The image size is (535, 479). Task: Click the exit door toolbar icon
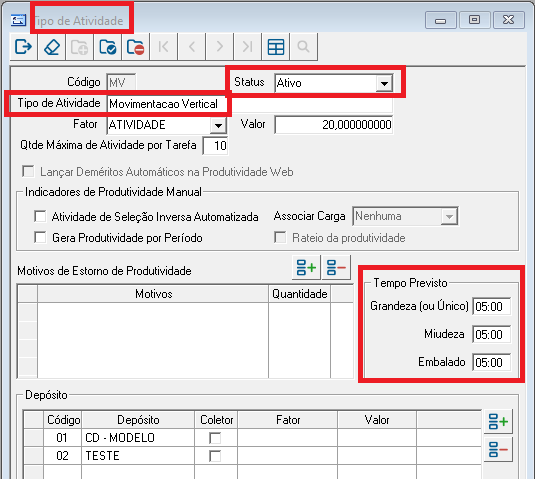[x=23, y=47]
